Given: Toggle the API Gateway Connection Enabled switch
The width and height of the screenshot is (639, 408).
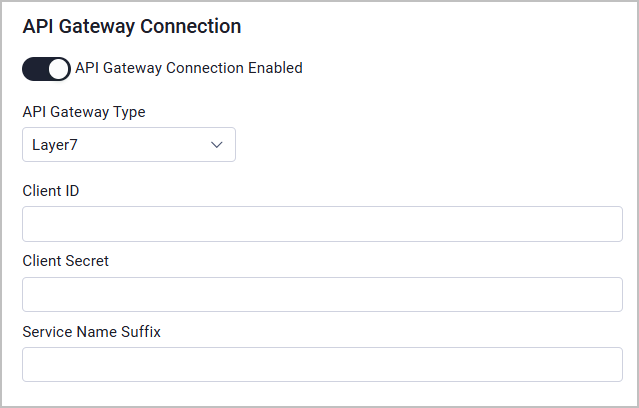Looking at the screenshot, I should tap(46, 69).
